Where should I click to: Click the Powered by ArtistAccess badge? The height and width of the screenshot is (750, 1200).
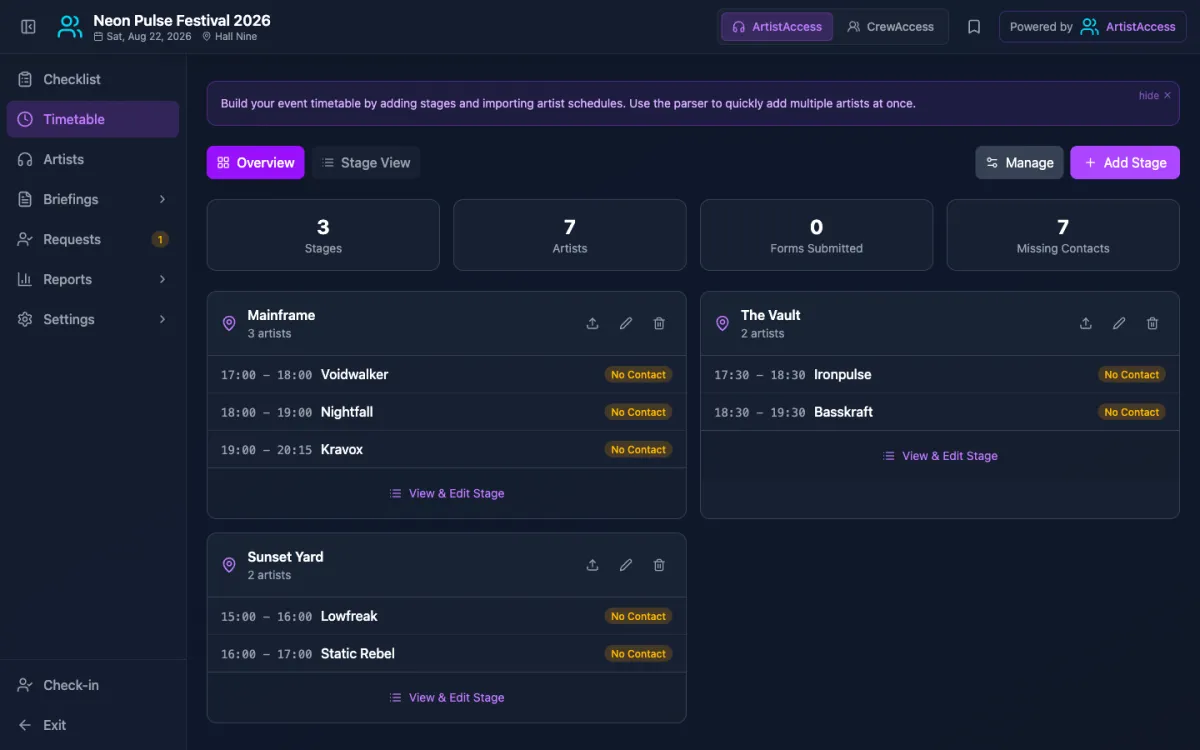[x=1093, y=27]
